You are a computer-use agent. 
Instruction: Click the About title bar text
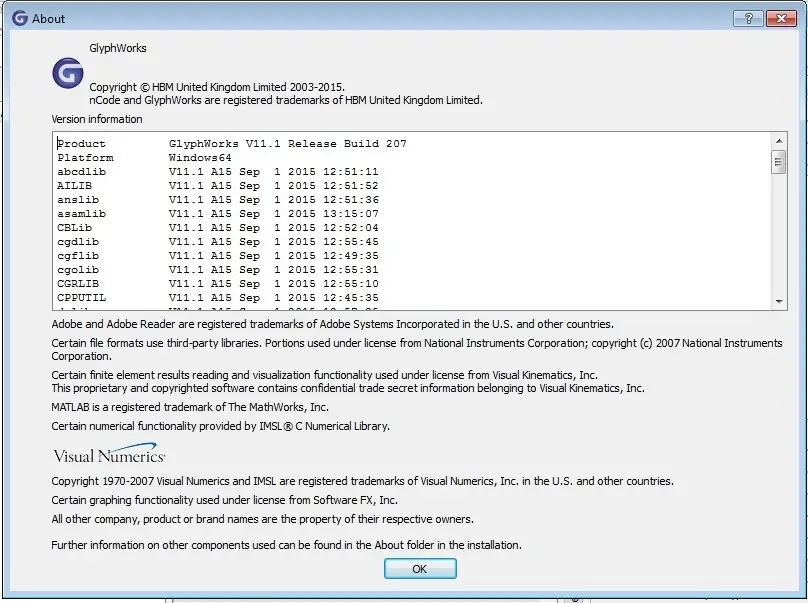click(x=48, y=19)
